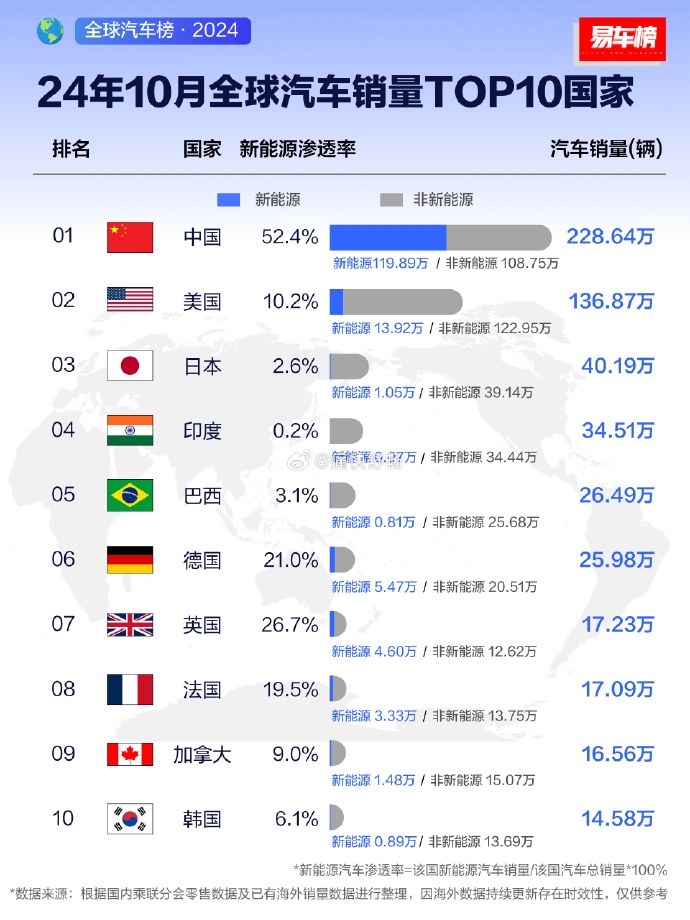Viewport: 690px width, 920px height.
Task: Click the Brazil flag icon
Action: pos(130,495)
